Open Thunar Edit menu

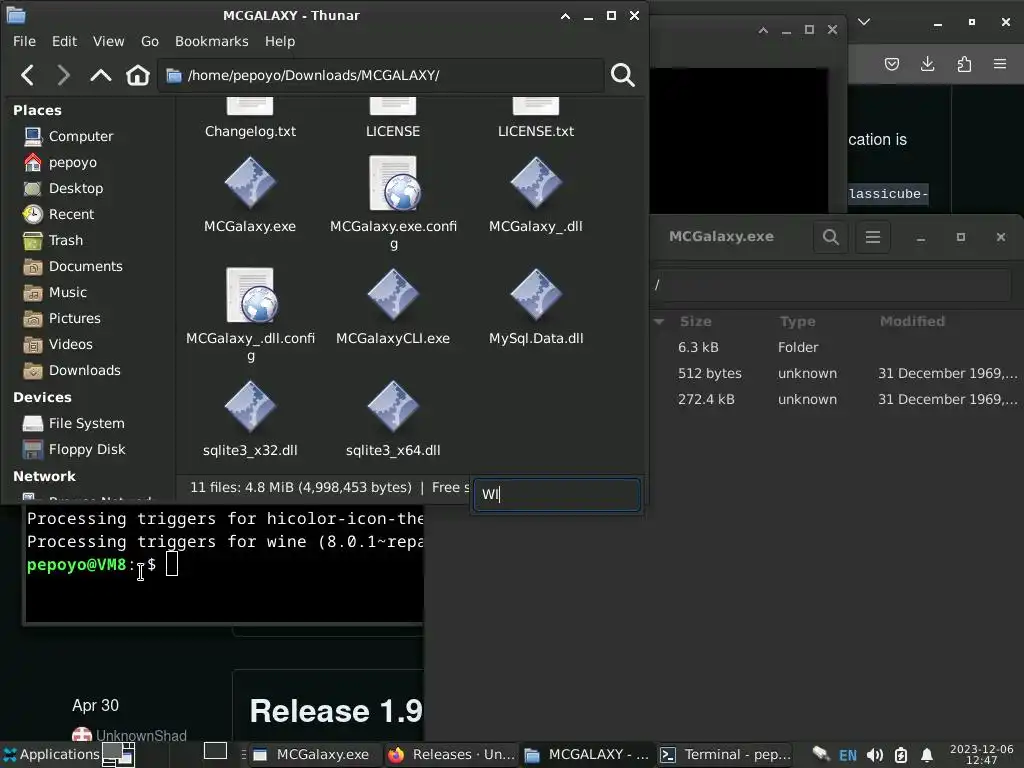pyautogui.click(x=65, y=41)
